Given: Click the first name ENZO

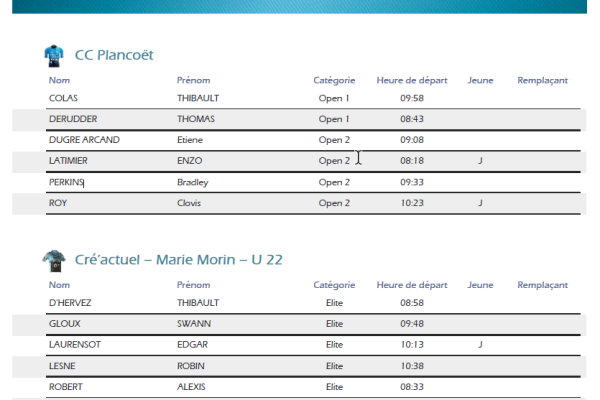Looking at the screenshot, I should [x=189, y=161].
